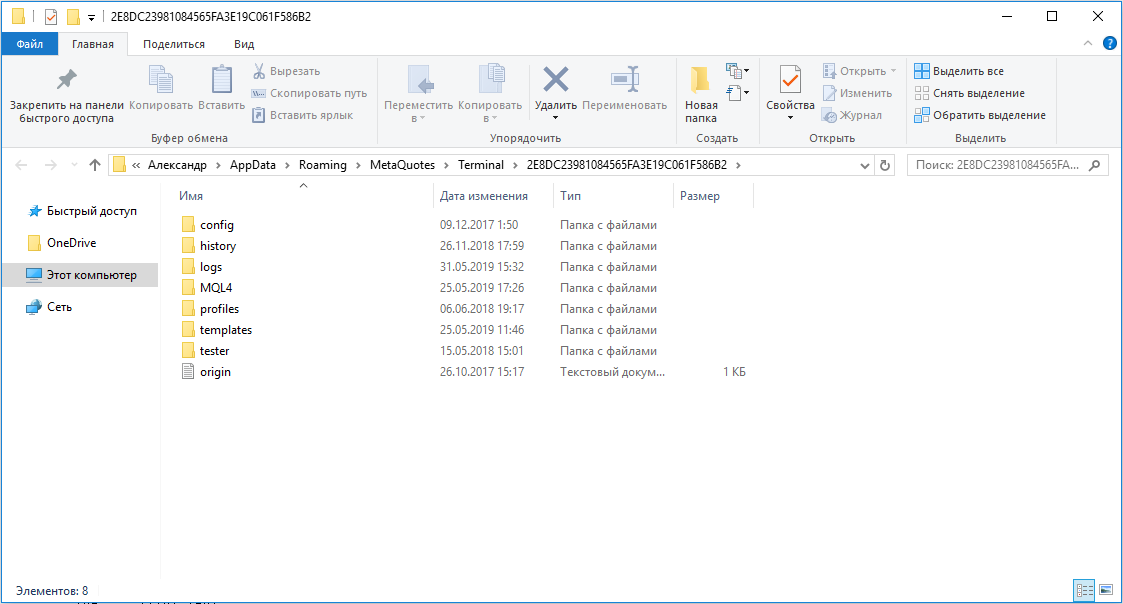The width and height of the screenshot is (1123, 604).
Task: Open the Файл menu tab
Action: pyautogui.click(x=29, y=44)
